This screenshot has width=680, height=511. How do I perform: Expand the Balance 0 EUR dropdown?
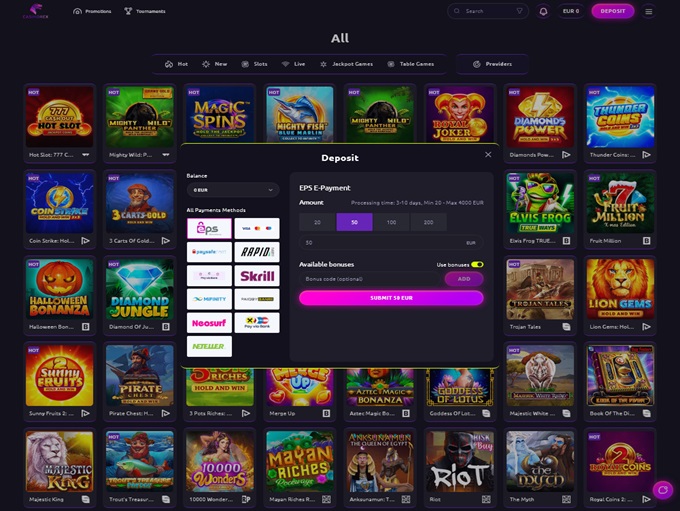233,190
